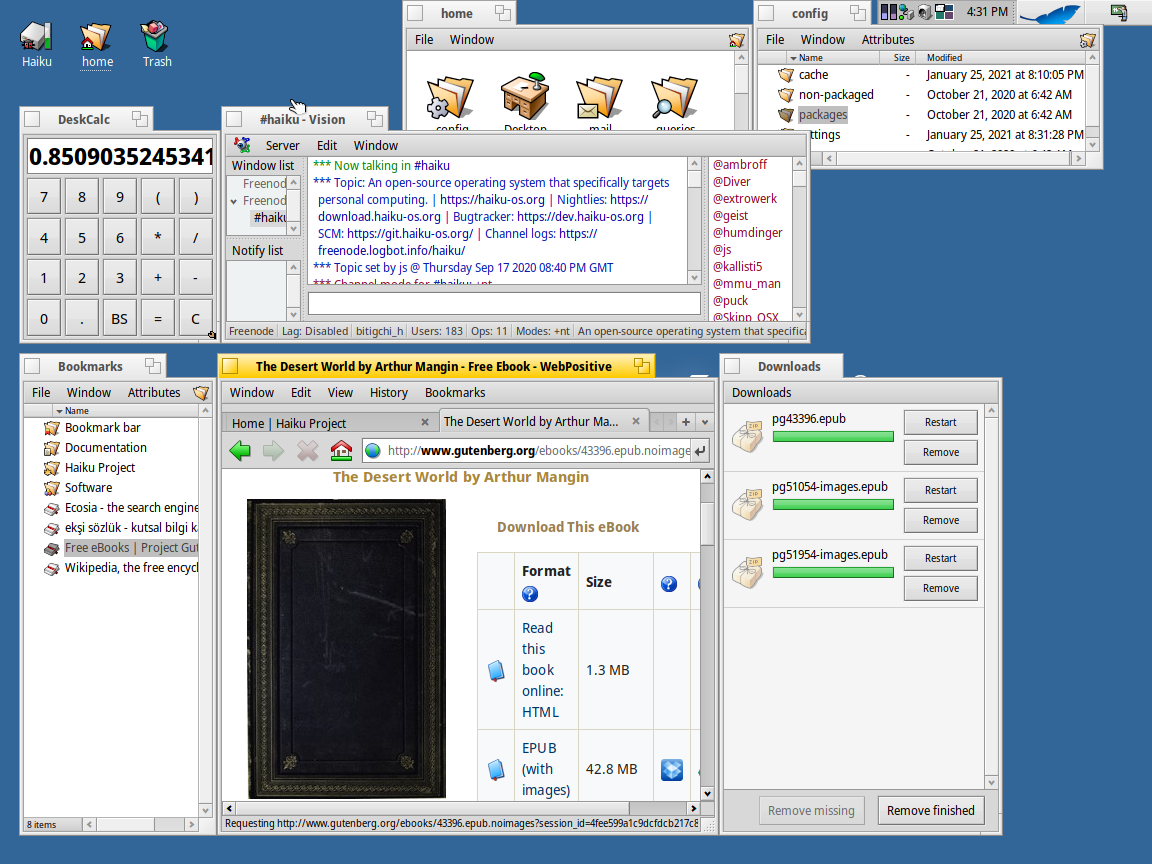
Task: Open History menu in WebPositive
Action: (389, 392)
